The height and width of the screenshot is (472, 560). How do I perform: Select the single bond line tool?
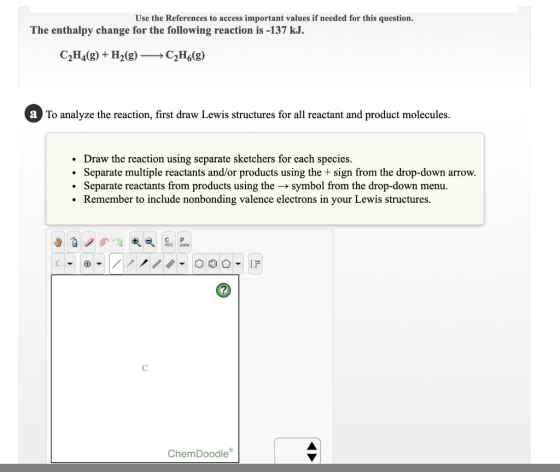coord(116,264)
